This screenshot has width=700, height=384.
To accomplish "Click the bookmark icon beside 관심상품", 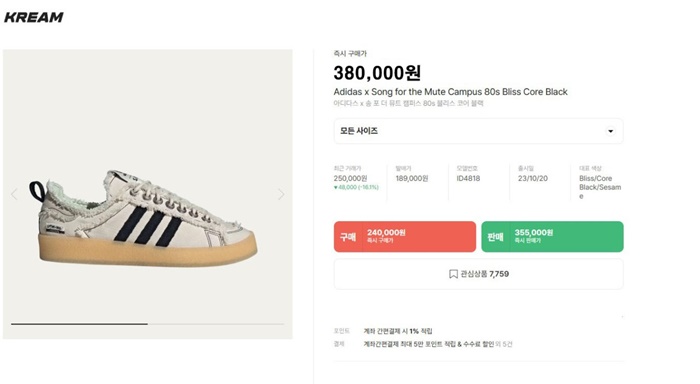I will click(453, 274).
